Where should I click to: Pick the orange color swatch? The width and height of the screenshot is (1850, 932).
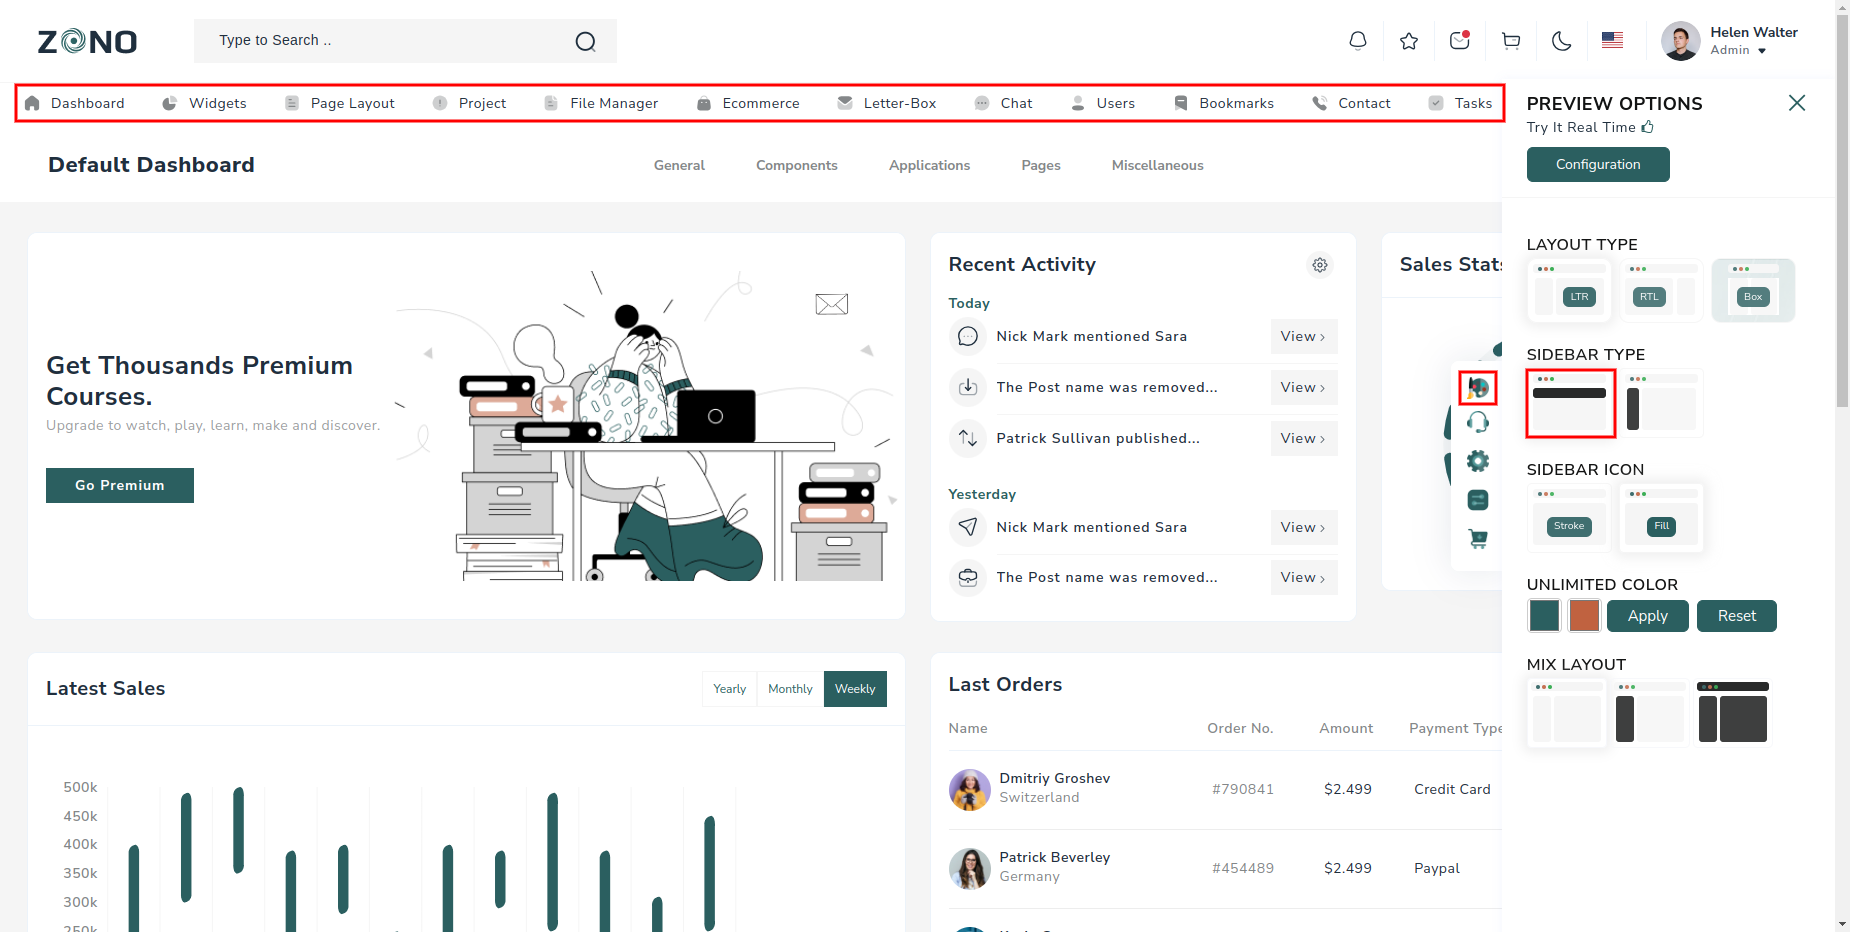point(1584,616)
